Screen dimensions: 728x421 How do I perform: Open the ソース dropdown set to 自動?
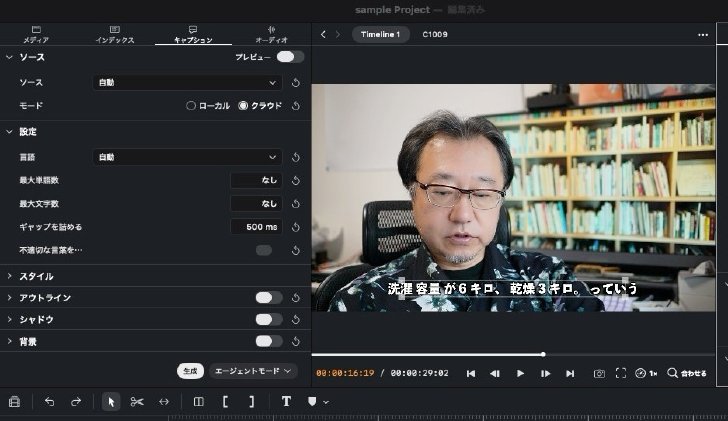pyautogui.click(x=188, y=83)
